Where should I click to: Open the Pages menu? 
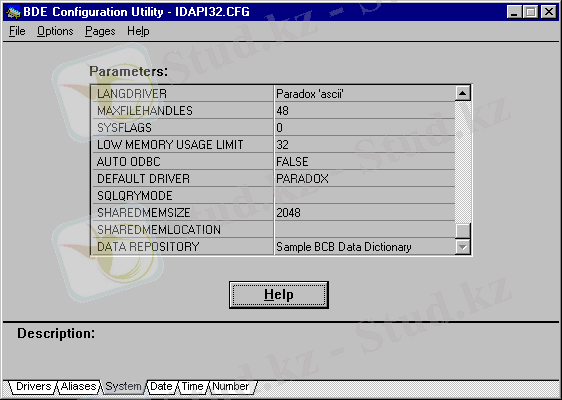[100, 32]
